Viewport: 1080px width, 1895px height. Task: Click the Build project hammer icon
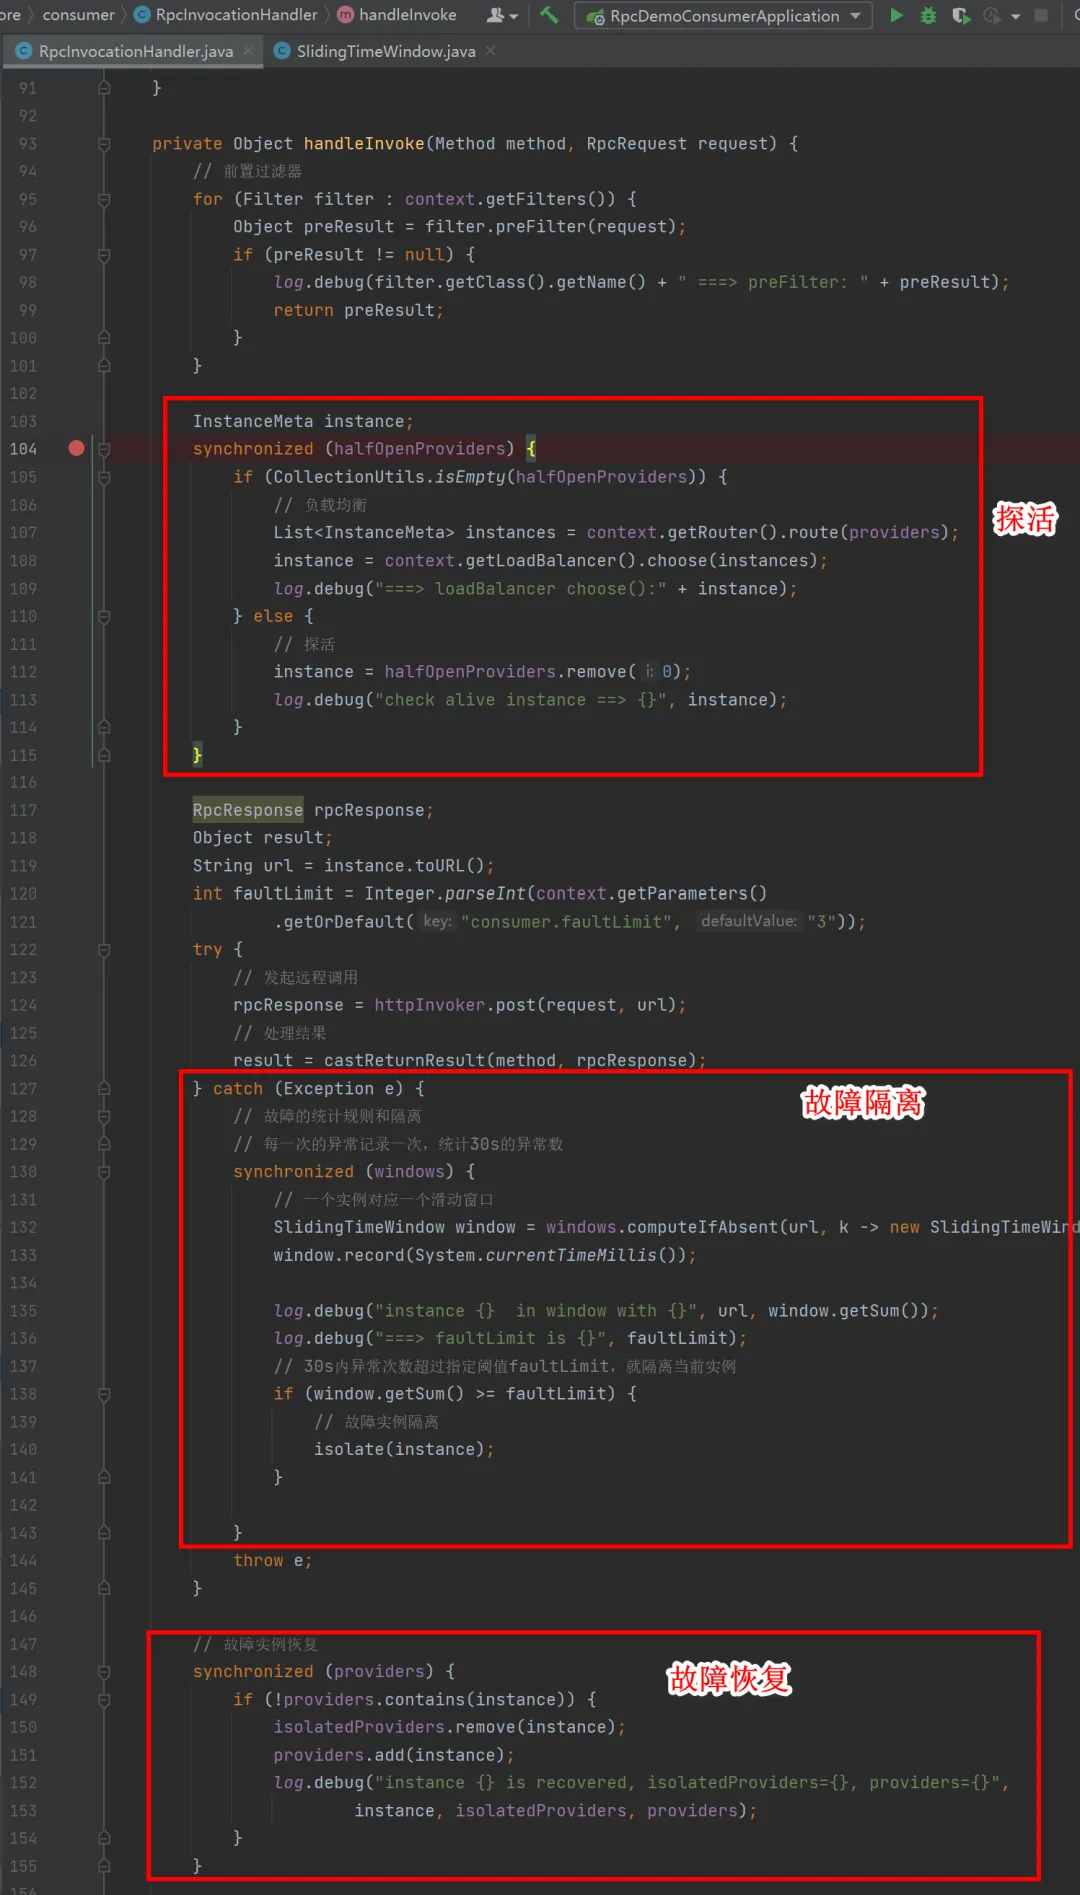pos(549,15)
